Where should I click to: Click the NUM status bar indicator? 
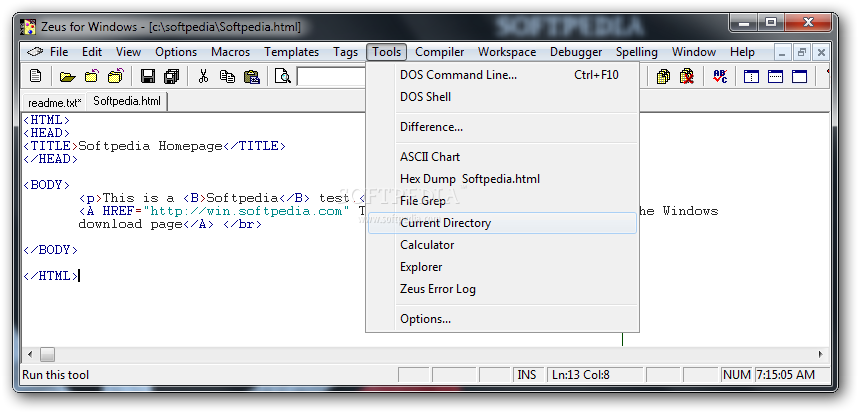[x=737, y=375]
